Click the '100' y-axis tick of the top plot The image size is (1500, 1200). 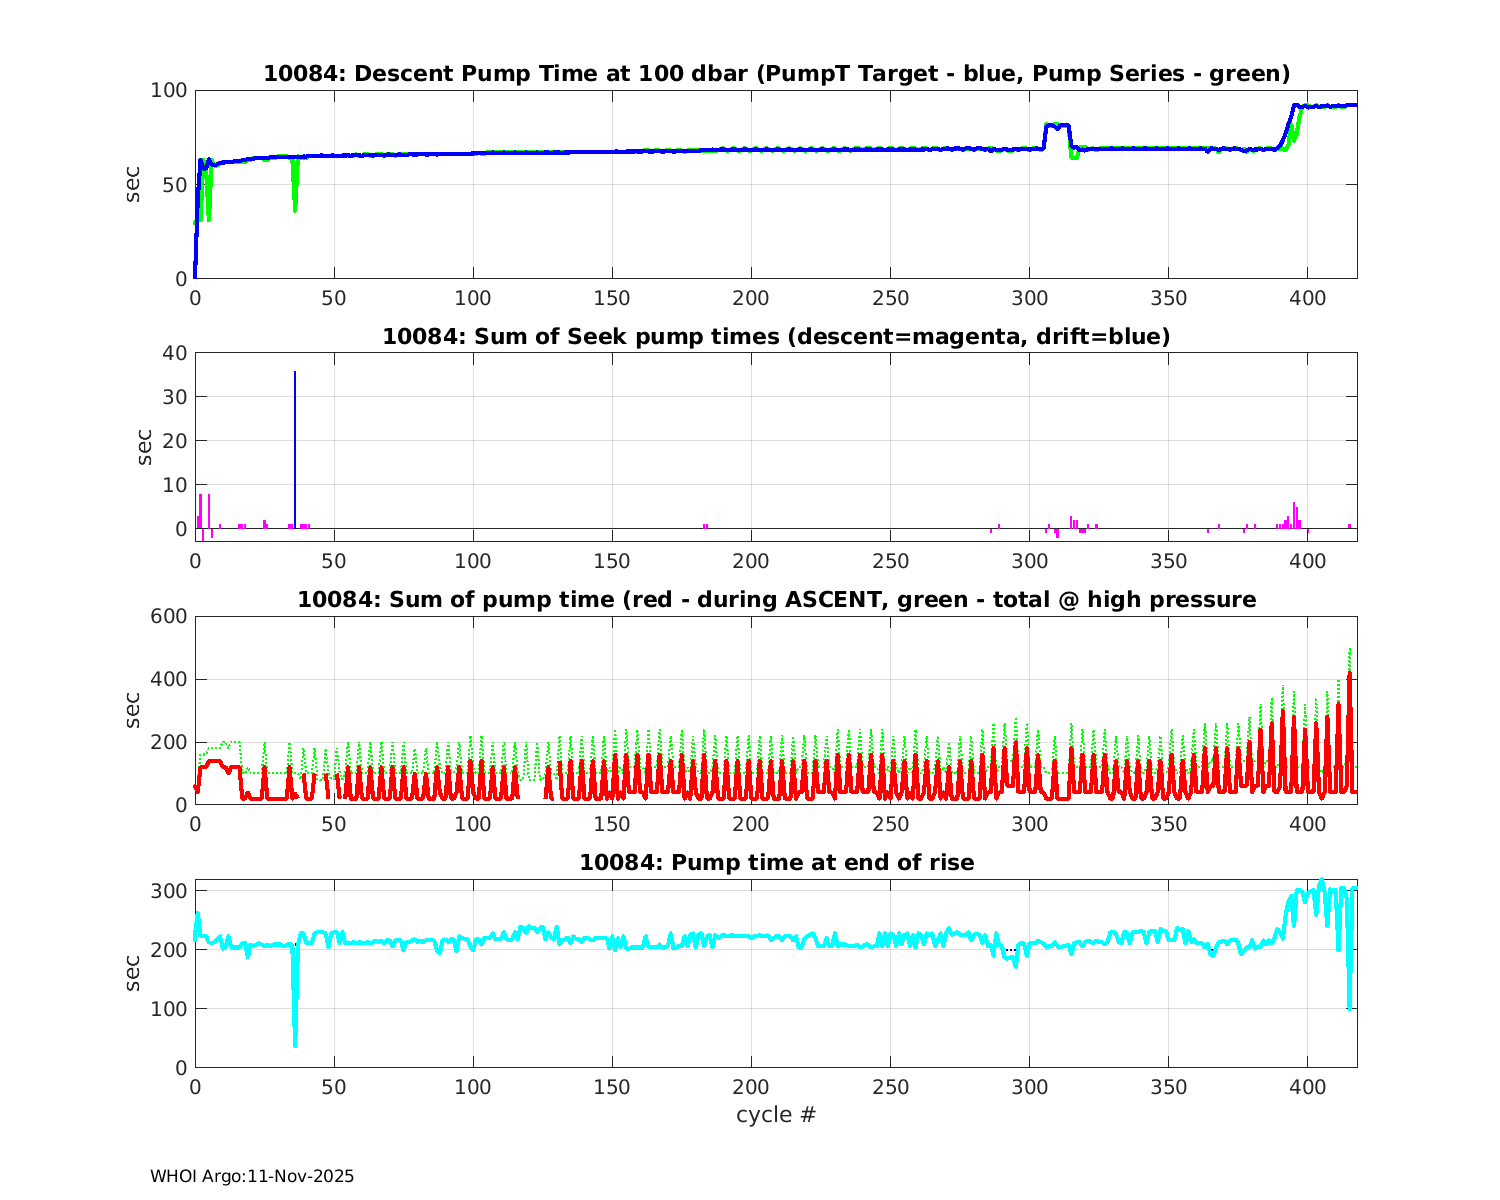[169, 90]
